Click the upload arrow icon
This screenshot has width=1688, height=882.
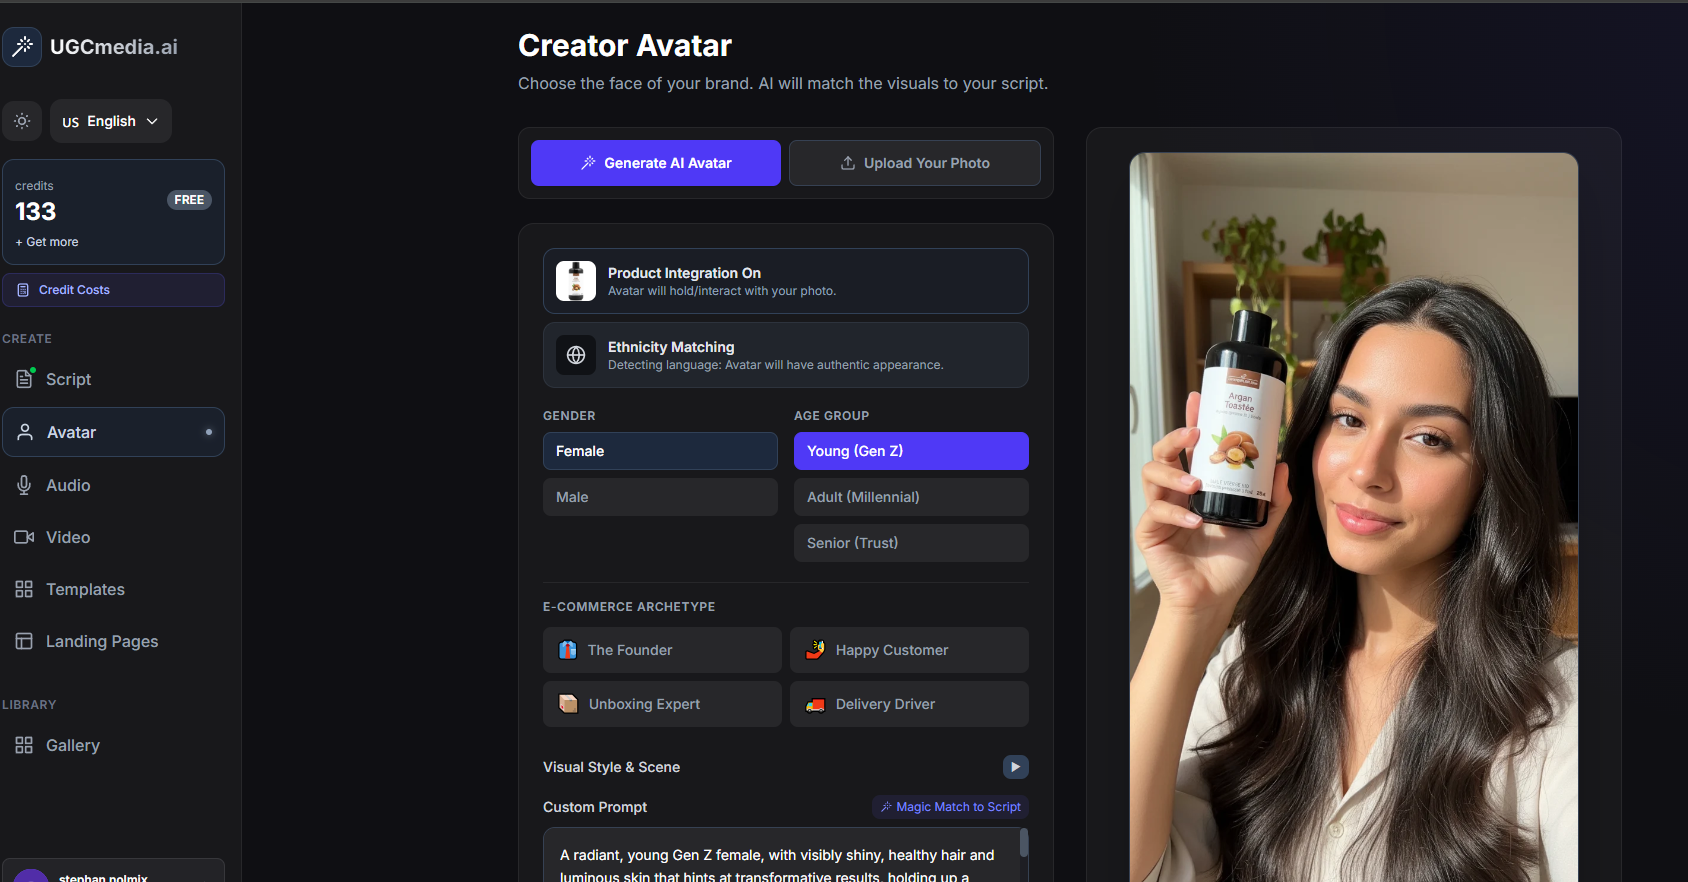click(x=848, y=163)
